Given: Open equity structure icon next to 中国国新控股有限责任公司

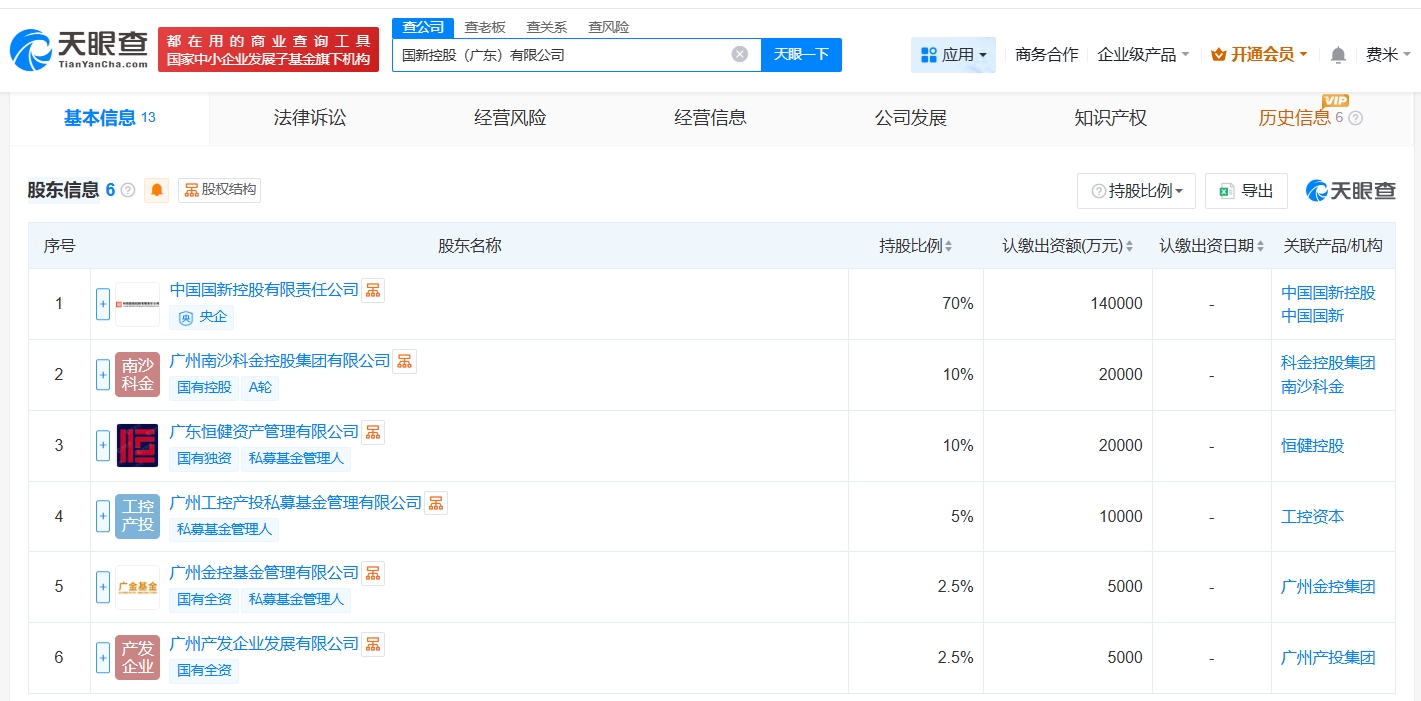Looking at the screenshot, I should click(x=373, y=291).
